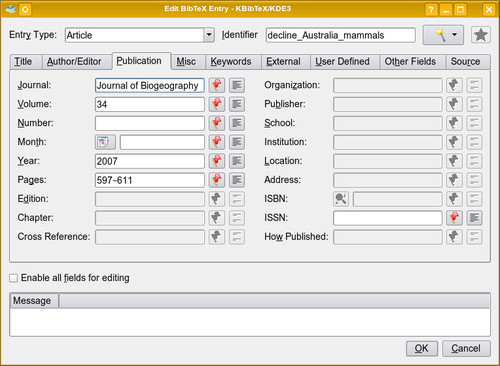Open the month calendar picker icon

105,142
